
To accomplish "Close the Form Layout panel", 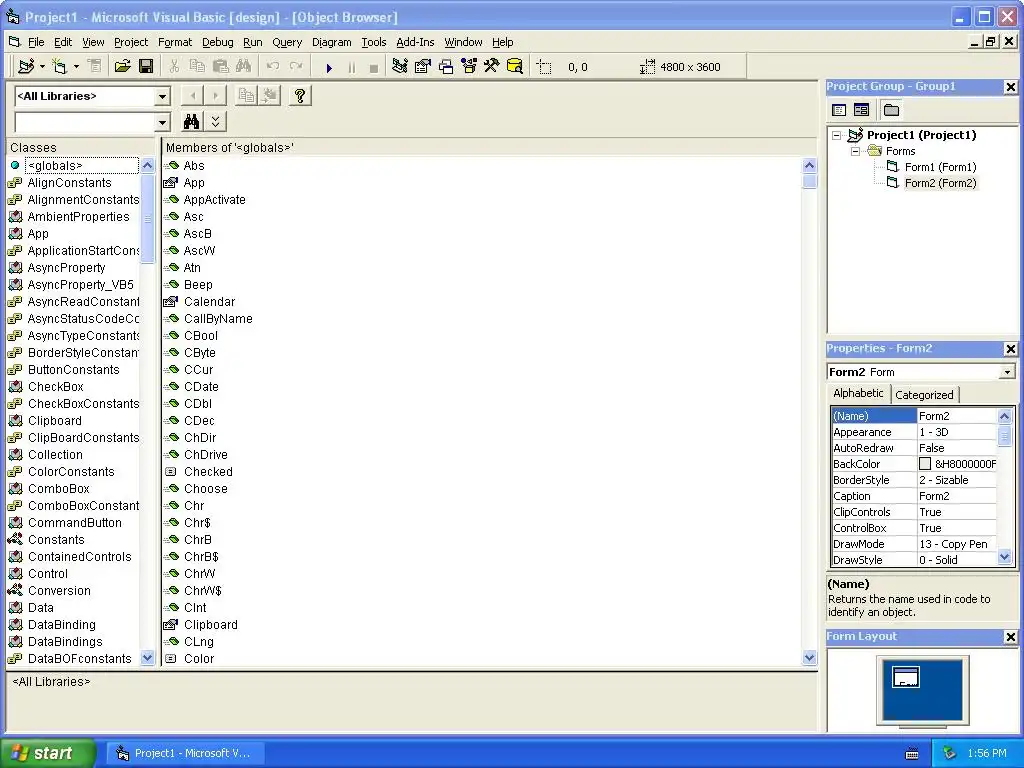I will coord(1010,637).
